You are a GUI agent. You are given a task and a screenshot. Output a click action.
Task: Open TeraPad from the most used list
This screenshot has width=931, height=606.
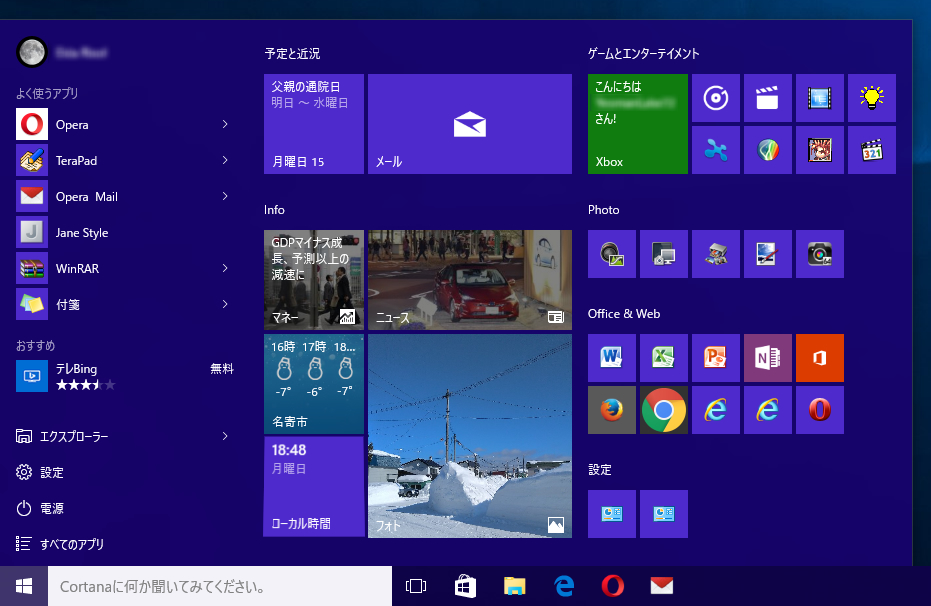(x=125, y=160)
